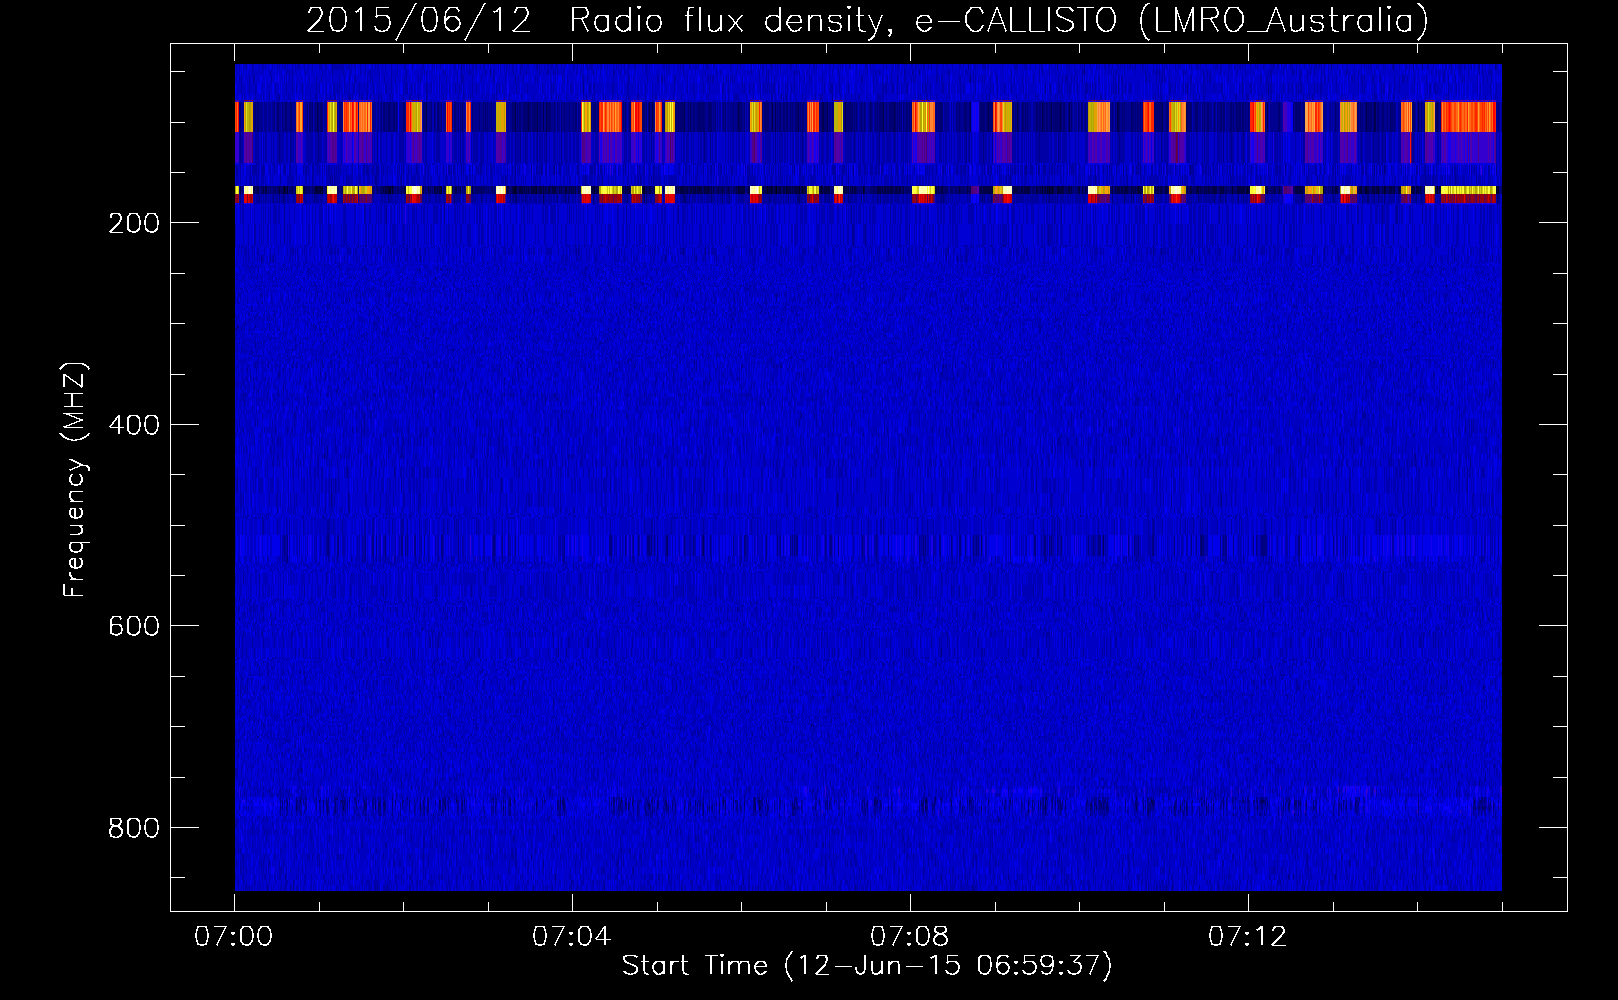Click the 07:00 time tick label
The image size is (1618, 1000).
coord(234,937)
